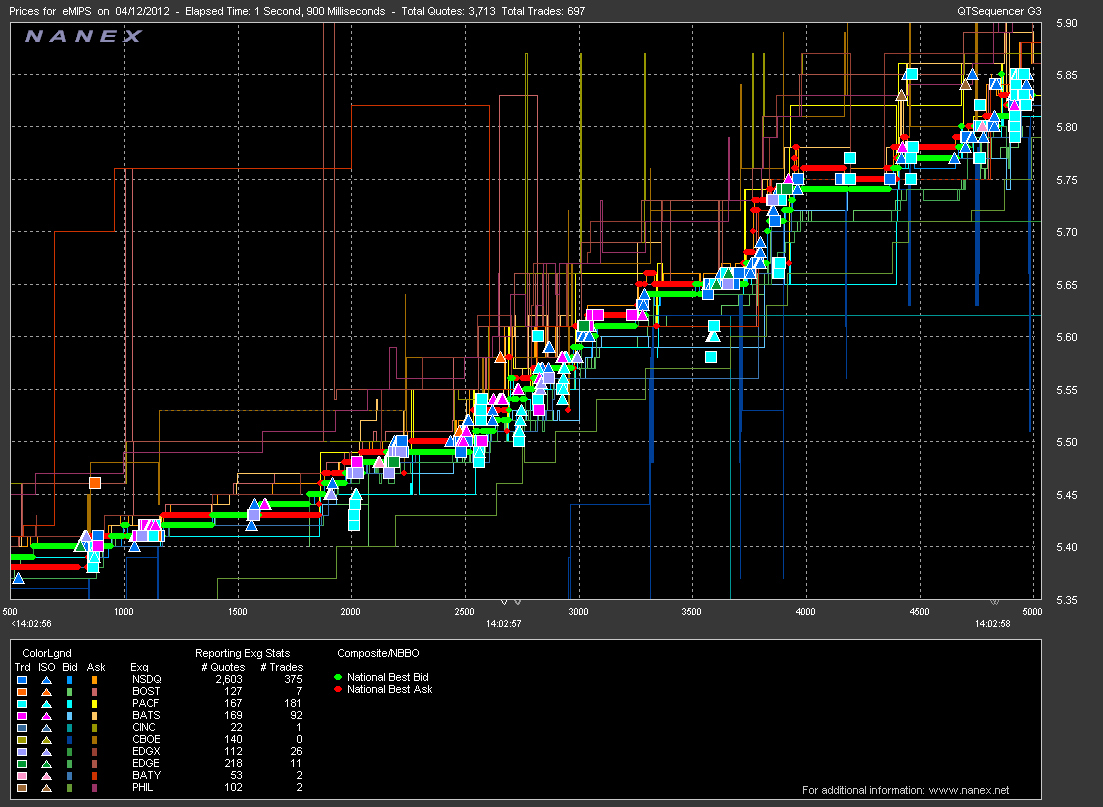The width and height of the screenshot is (1103, 807).
Task: Click the 'Composite/NBBO' heading
Action: (x=378, y=653)
